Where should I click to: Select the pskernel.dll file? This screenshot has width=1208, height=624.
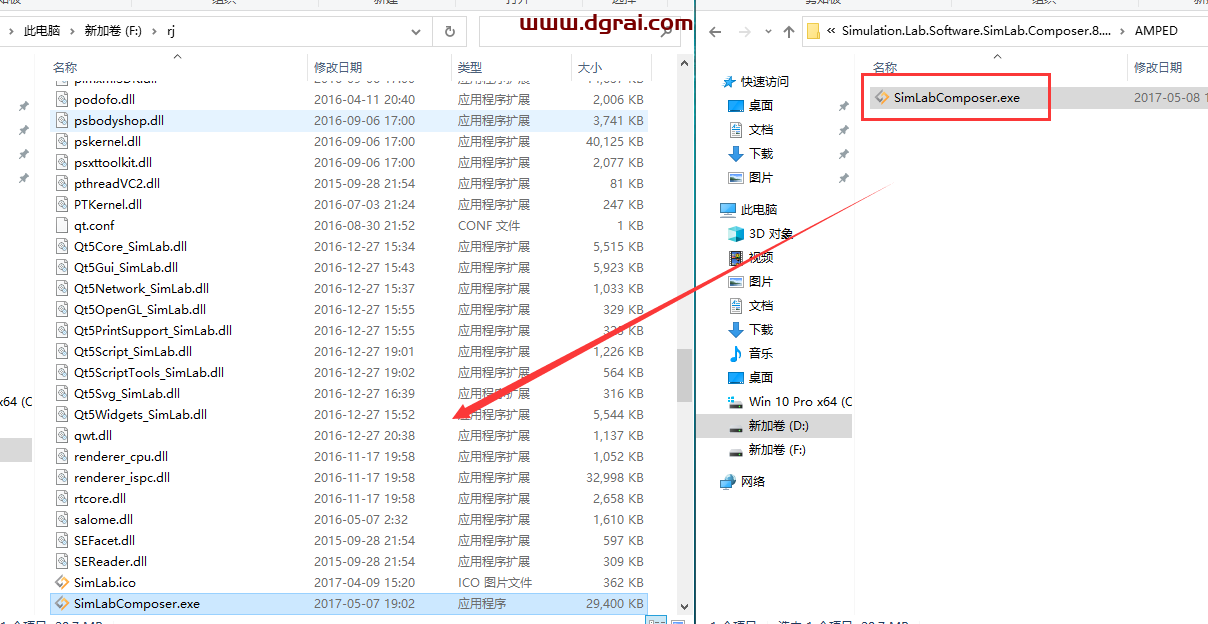click(x=349, y=141)
